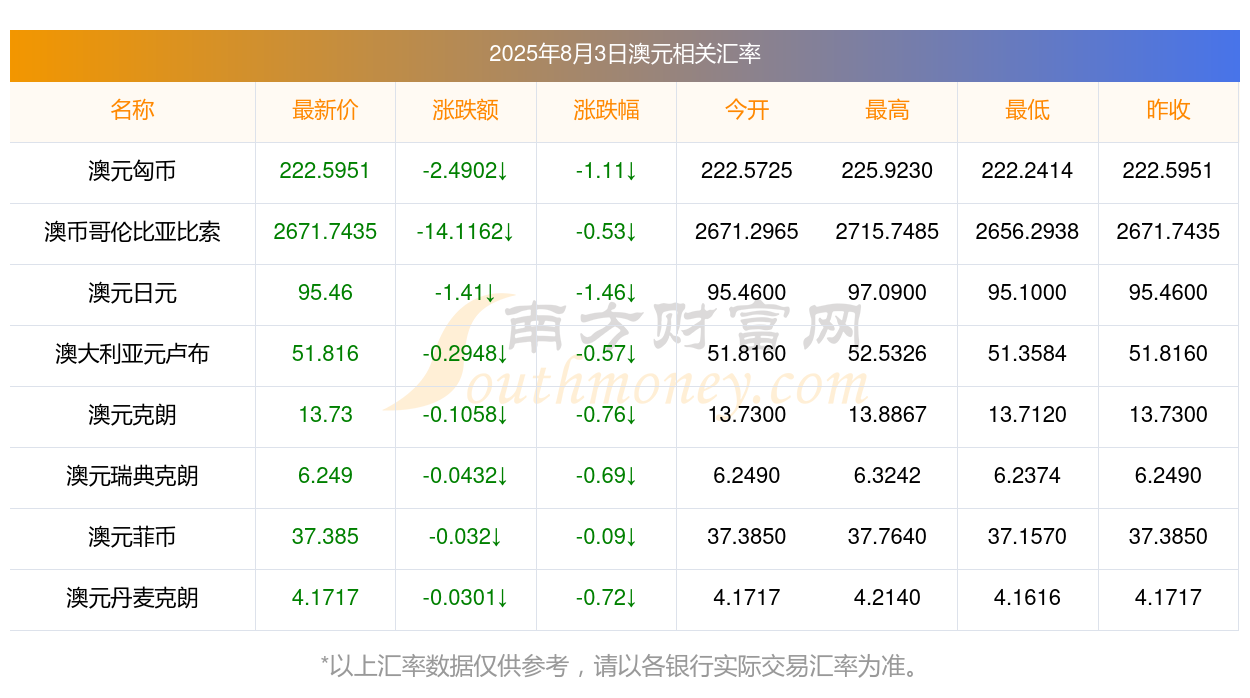Select the 澳元匈币 row name
This screenshot has width=1250, height=698.
(x=132, y=171)
